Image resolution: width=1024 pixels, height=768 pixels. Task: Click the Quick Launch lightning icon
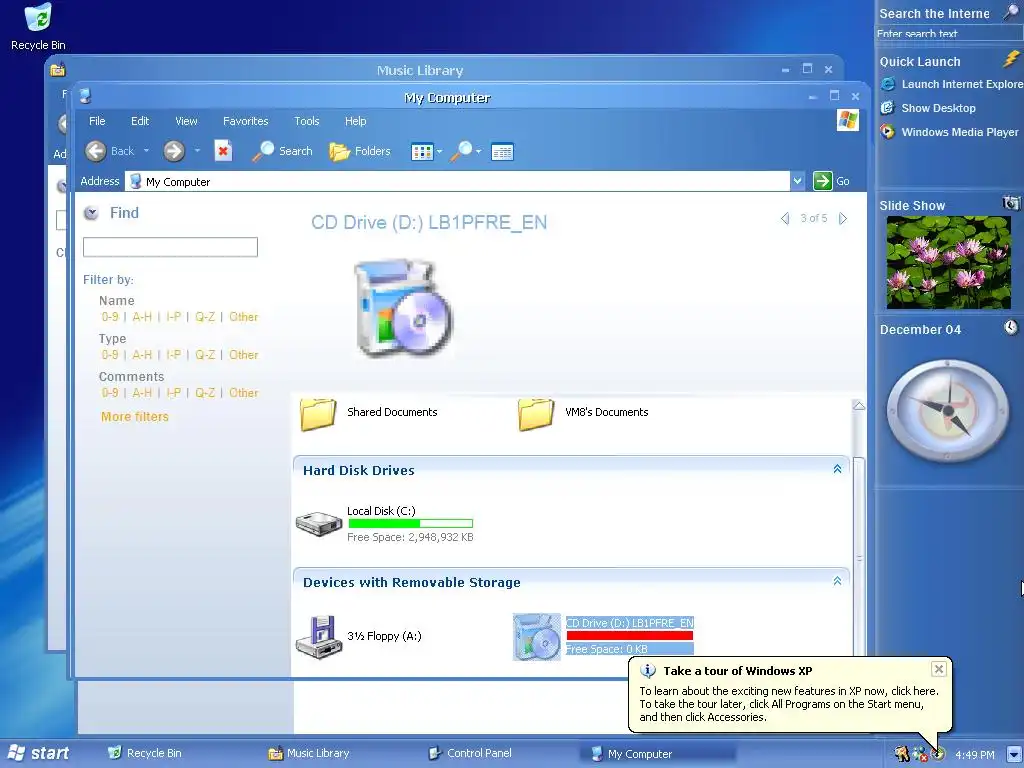(x=1011, y=59)
